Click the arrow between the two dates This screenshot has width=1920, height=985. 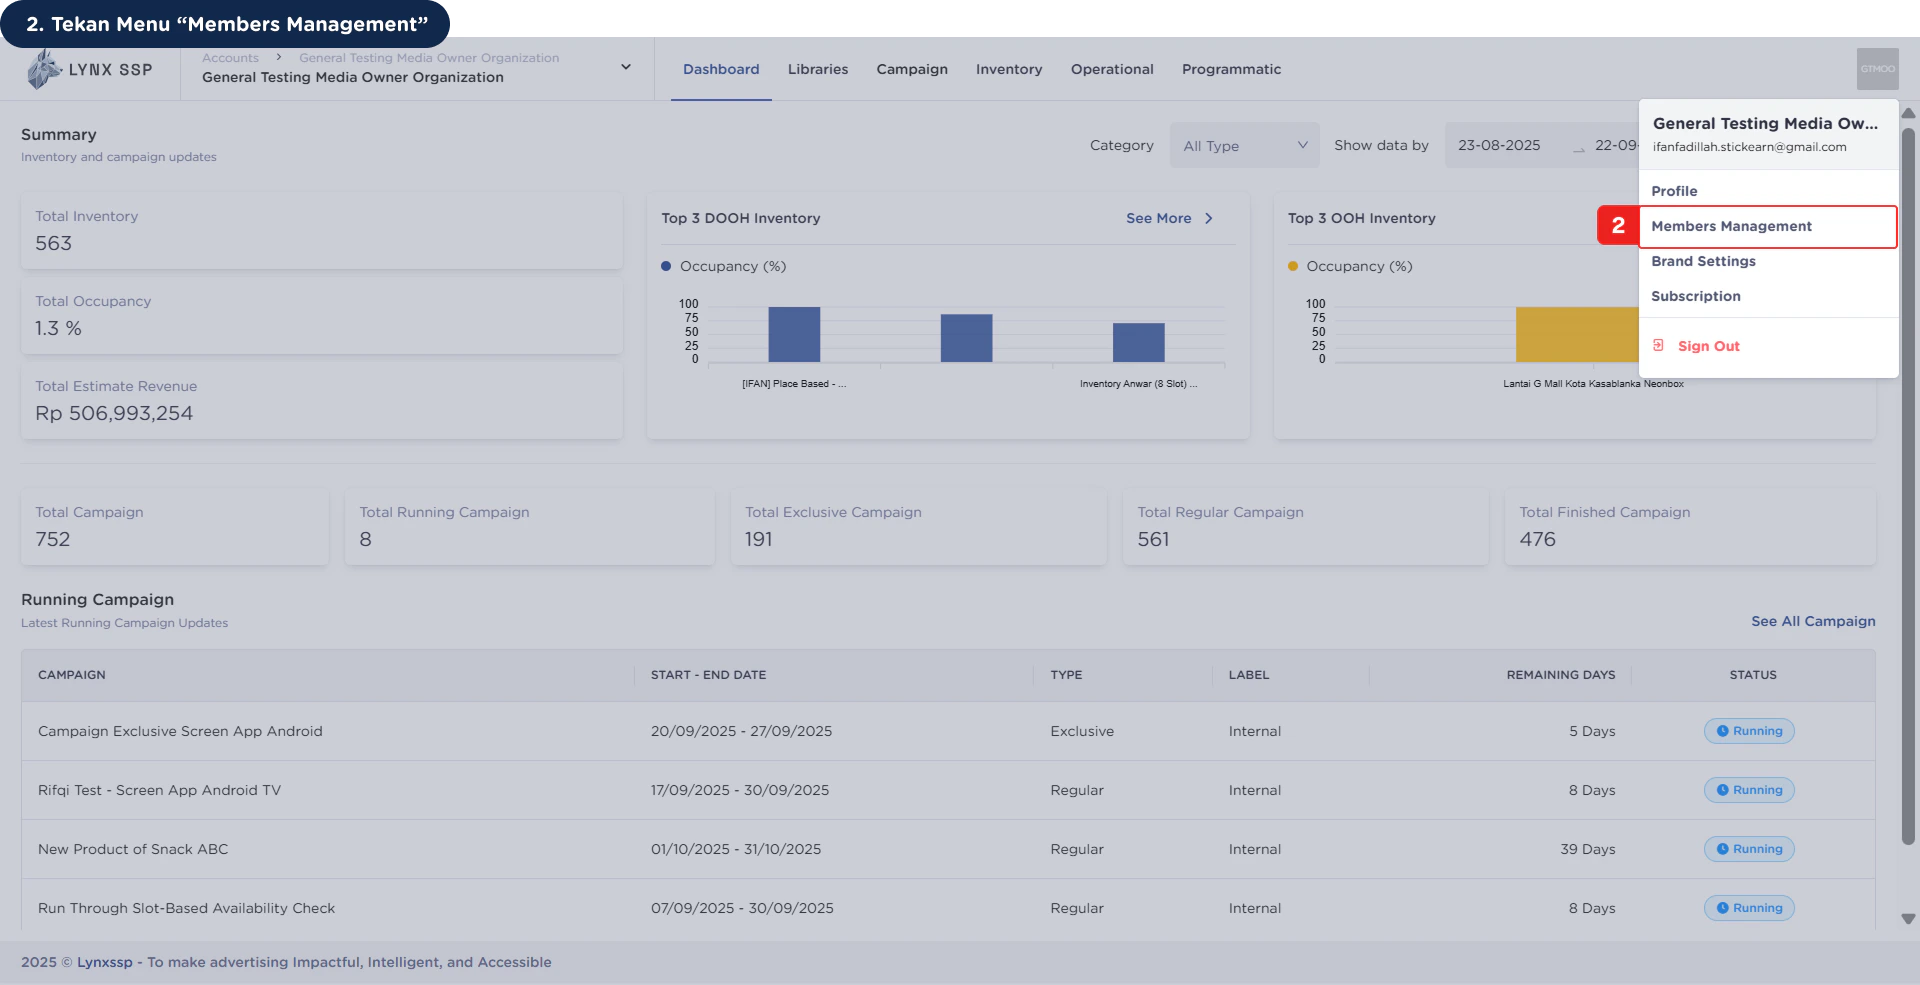(1578, 150)
